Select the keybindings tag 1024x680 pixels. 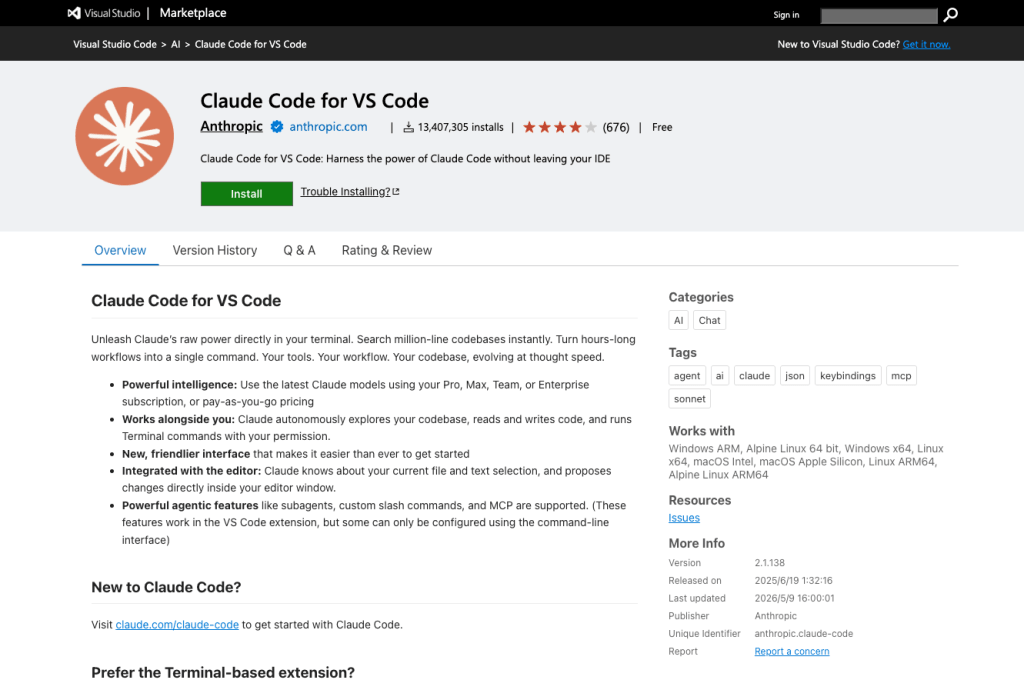pyautogui.click(x=848, y=376)
